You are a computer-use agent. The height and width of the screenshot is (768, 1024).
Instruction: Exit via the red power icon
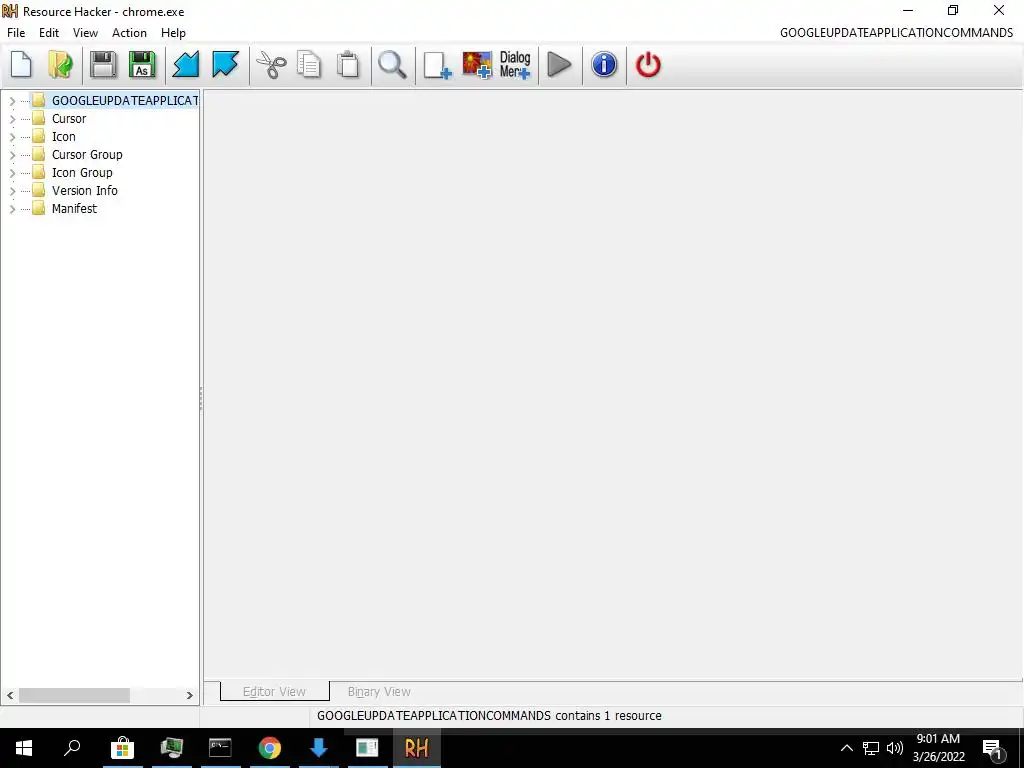tap(648, 65)
